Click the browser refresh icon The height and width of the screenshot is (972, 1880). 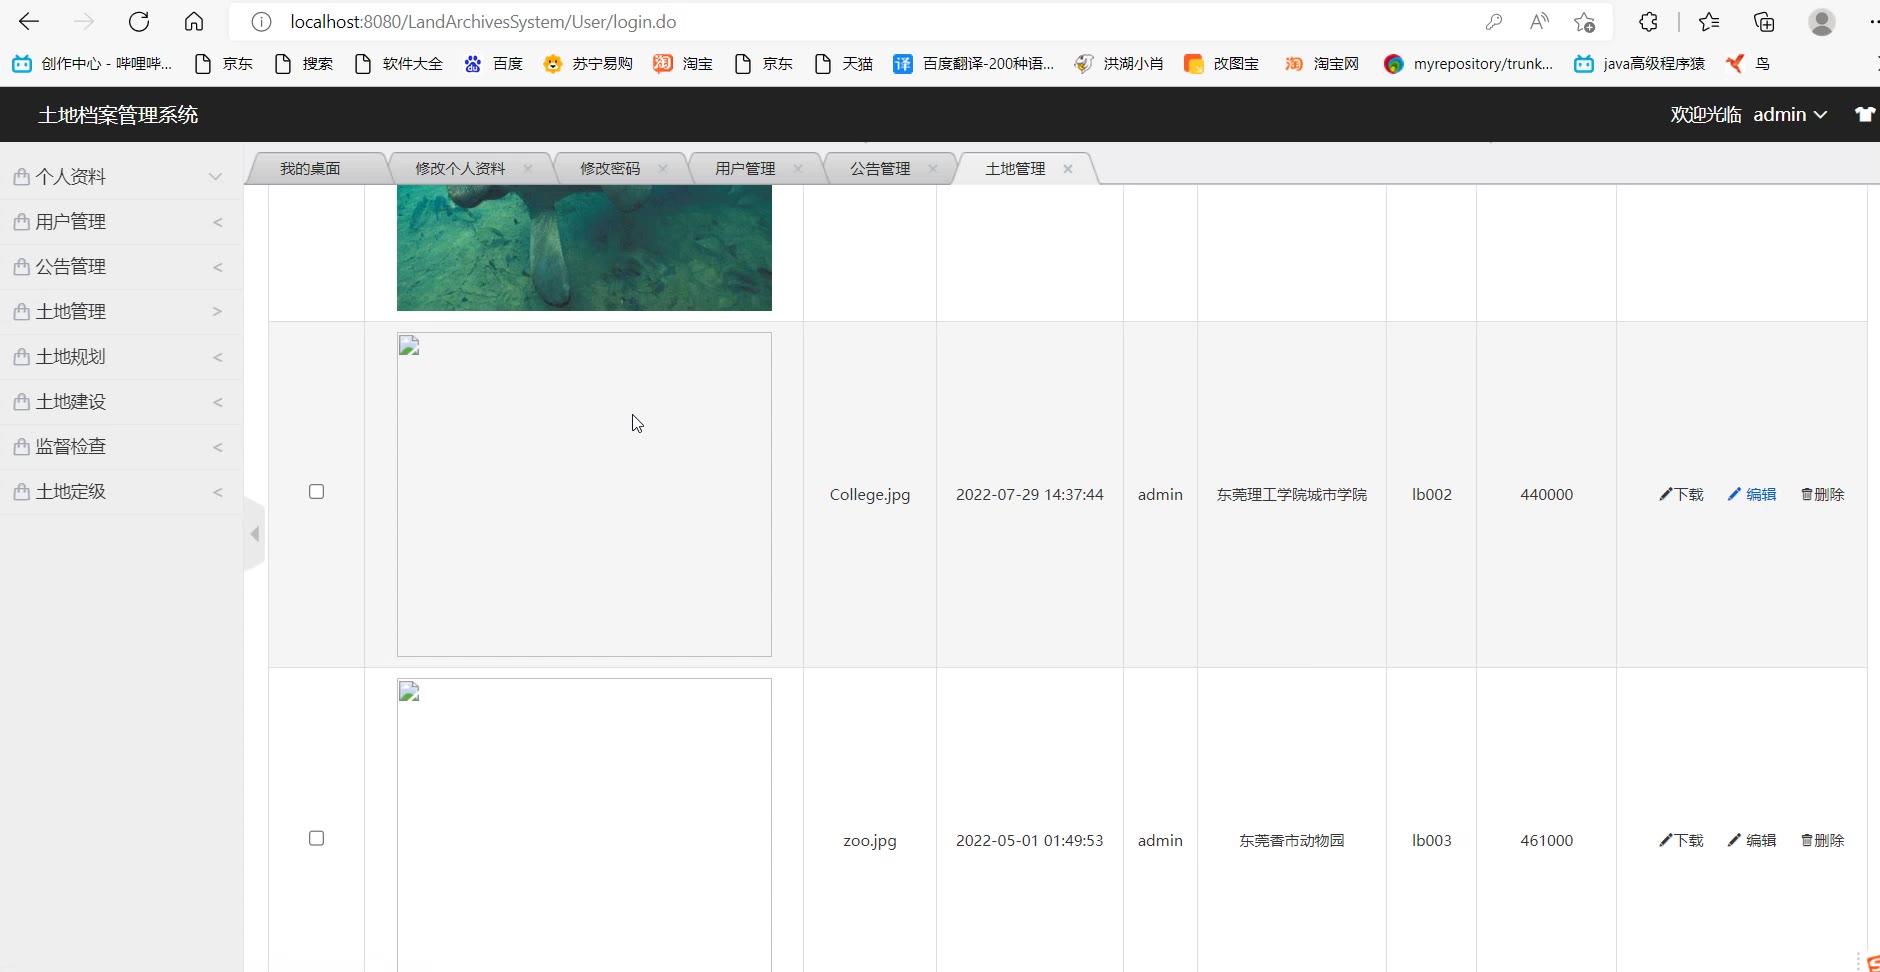click(x=139, y=22)
